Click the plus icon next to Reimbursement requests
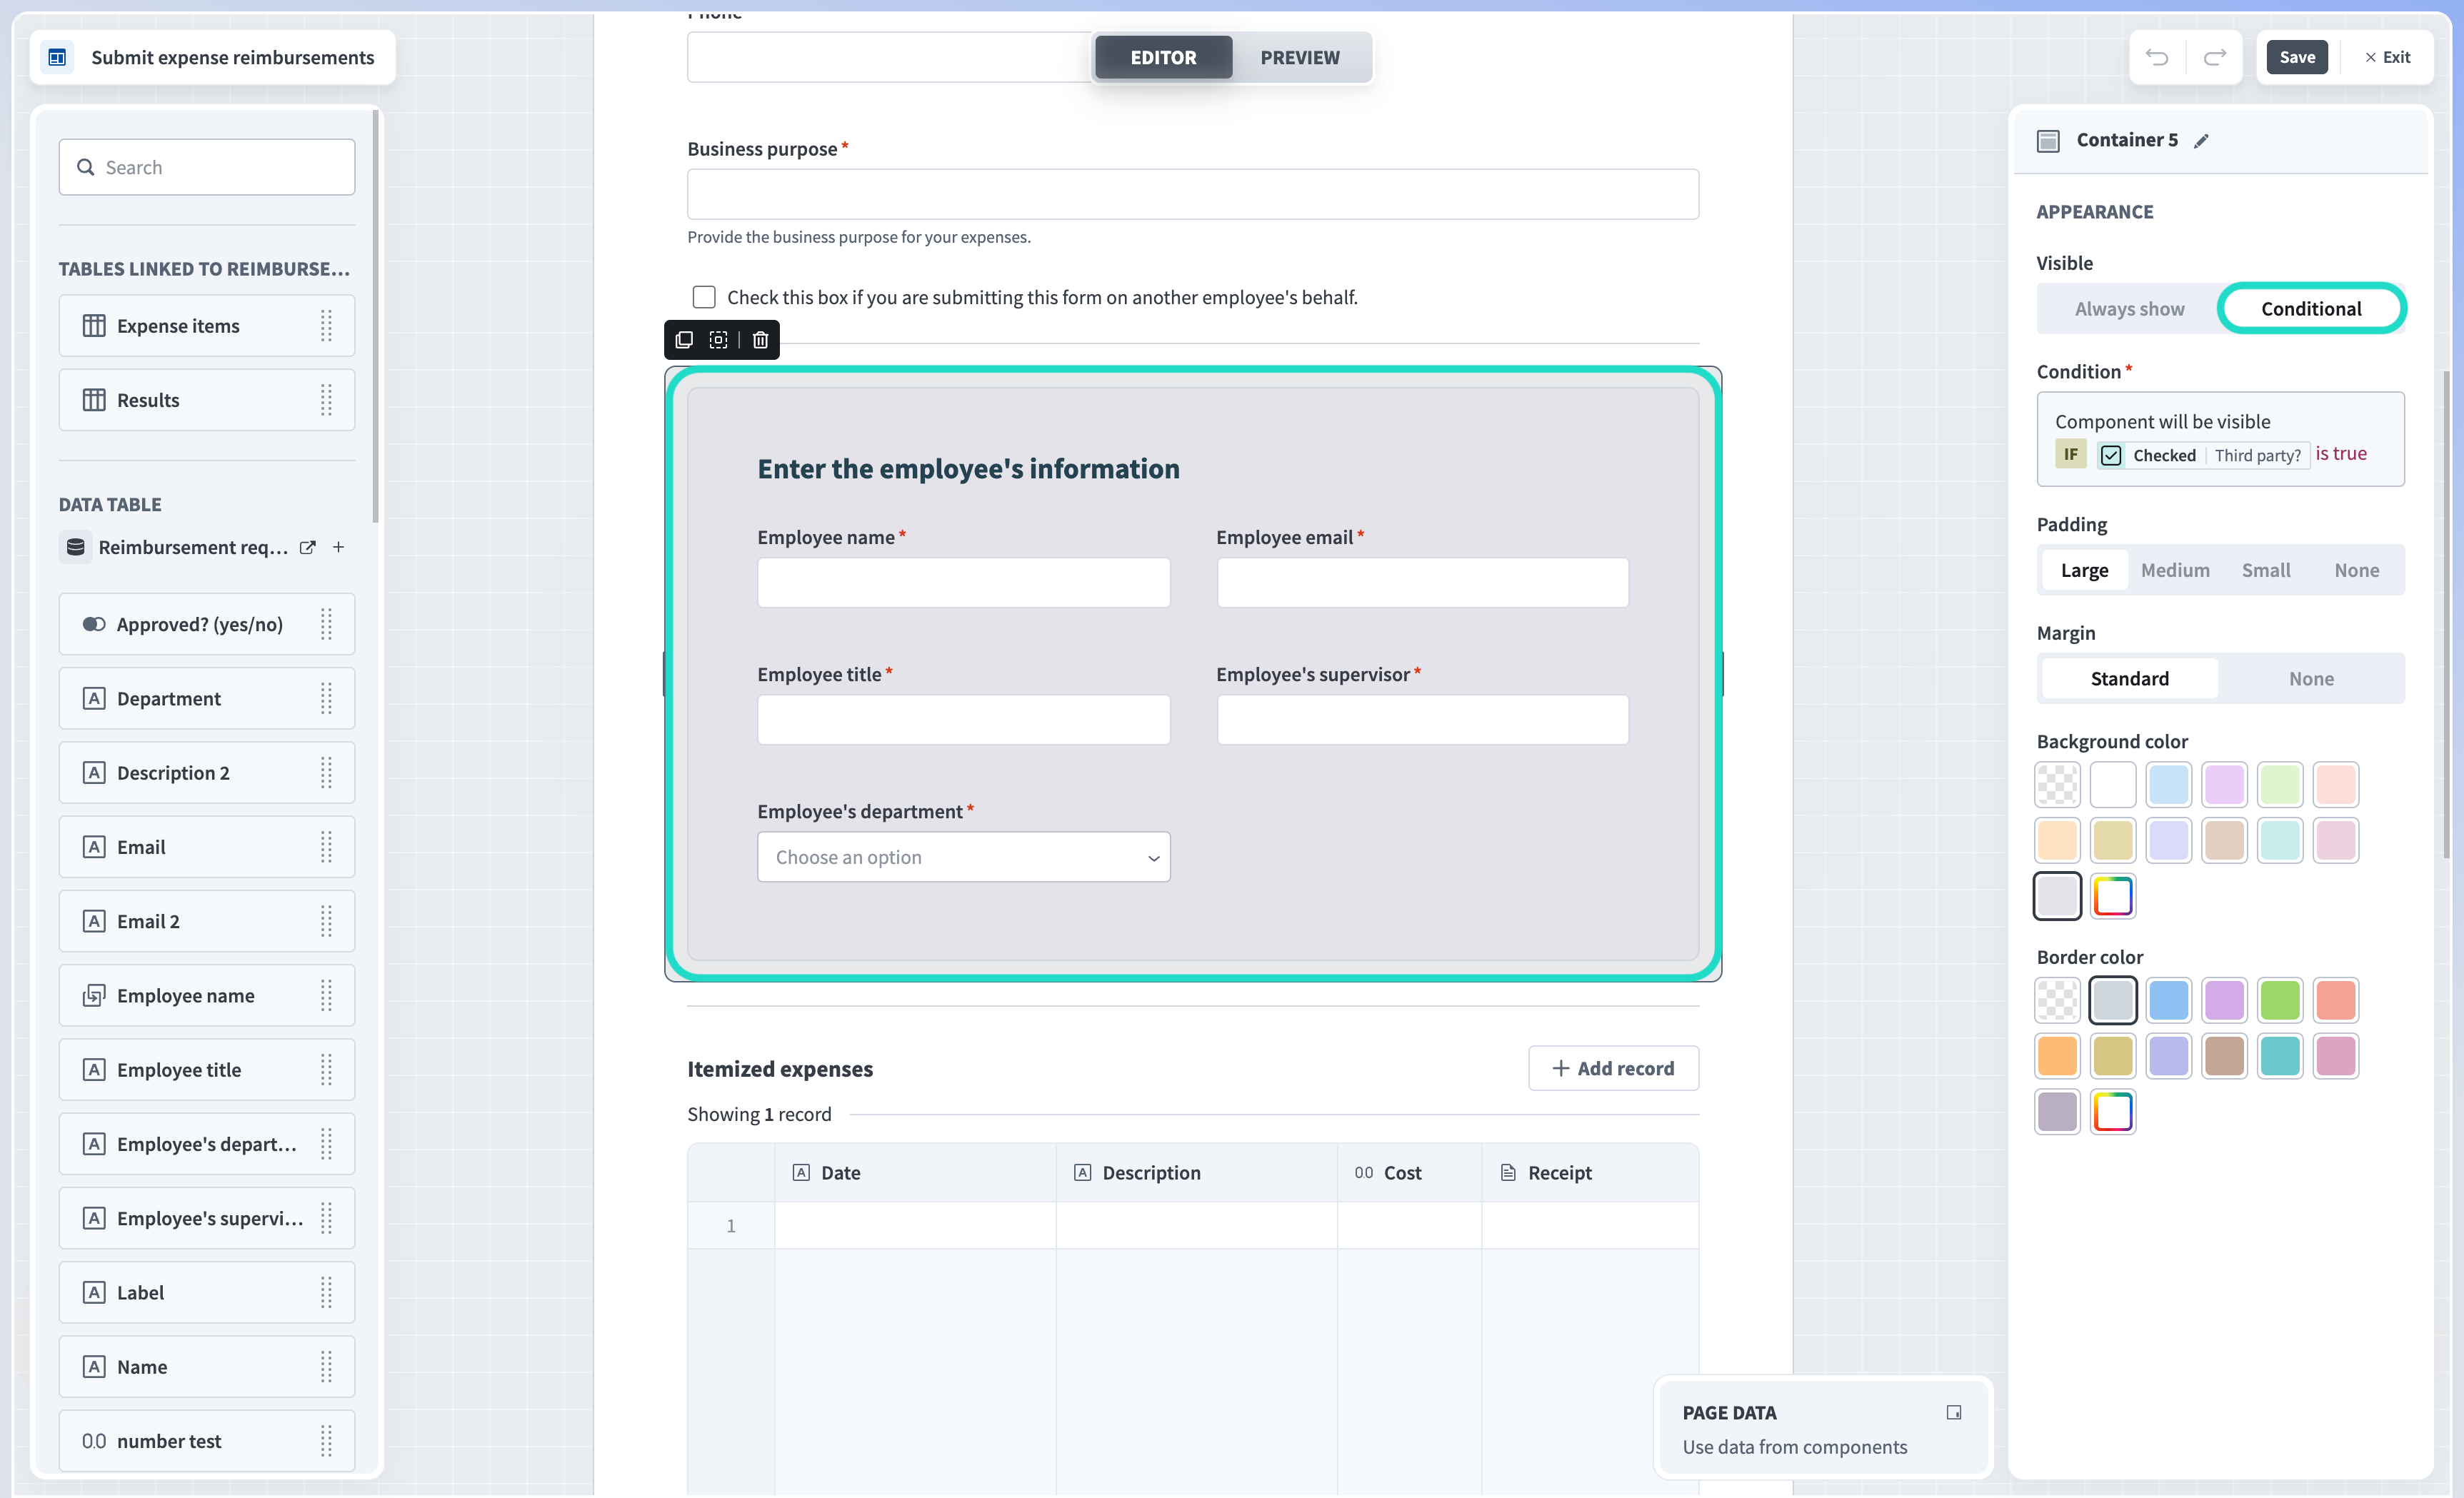Viewport: 2464px width, 1498px height. point(339,547)
